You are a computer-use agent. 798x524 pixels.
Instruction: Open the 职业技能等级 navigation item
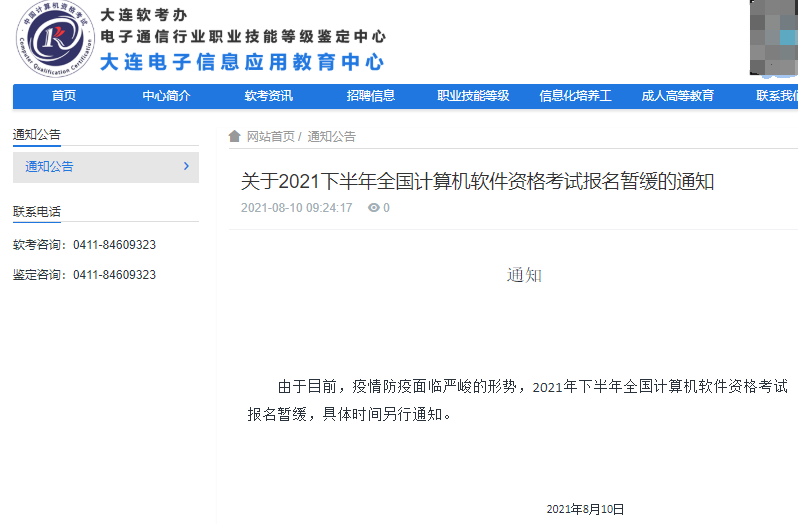point(473,96)
